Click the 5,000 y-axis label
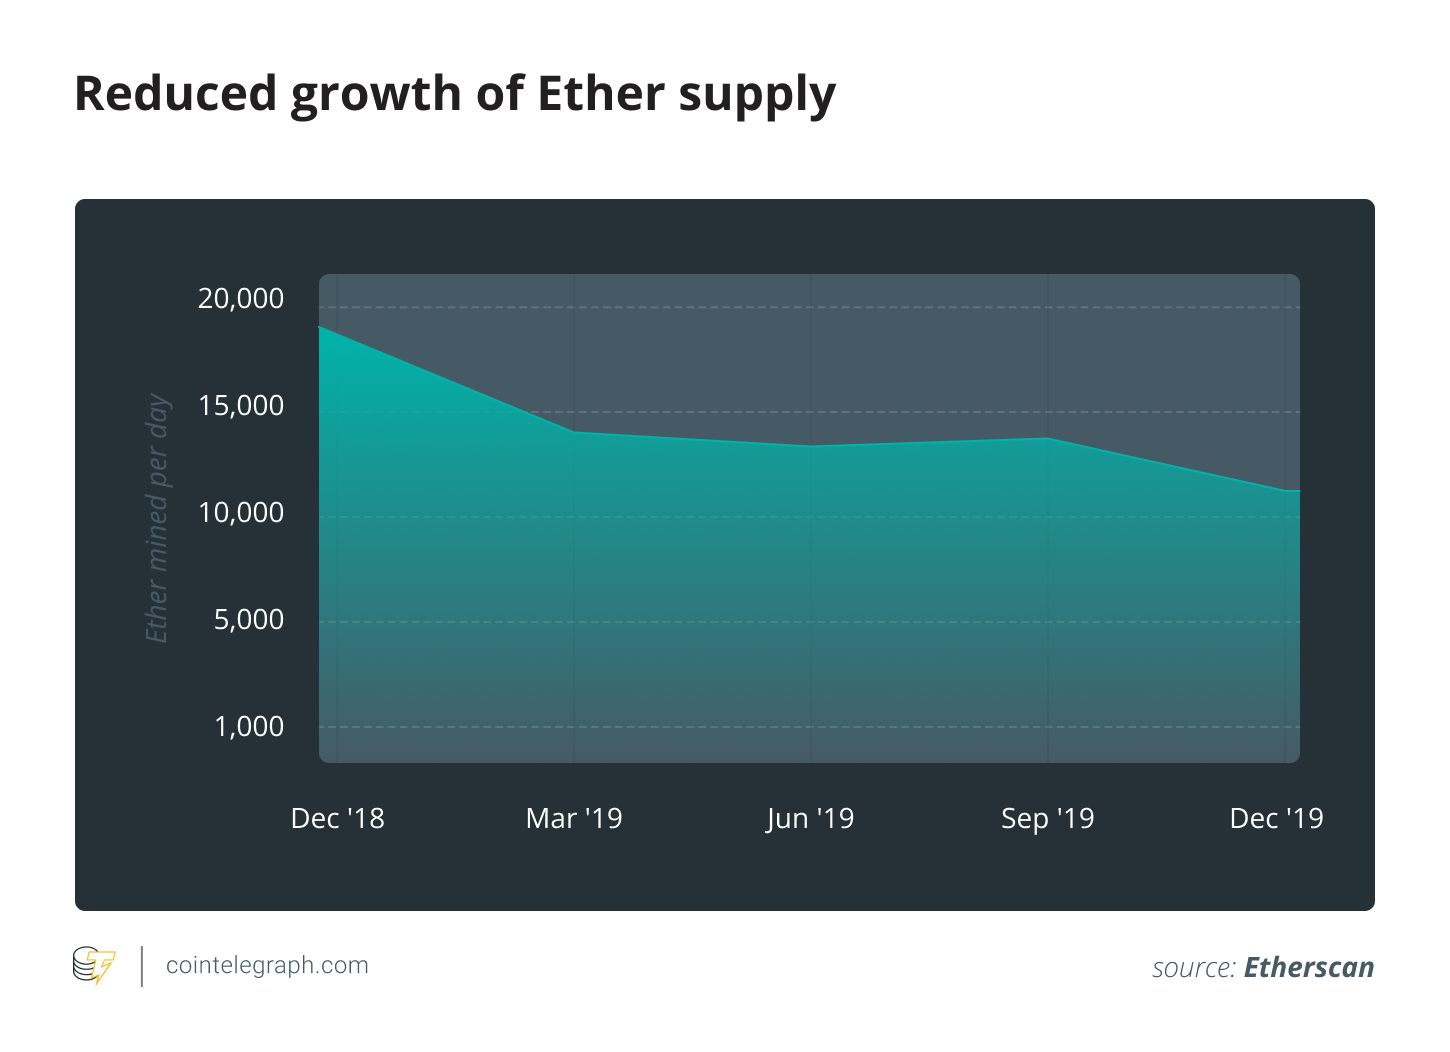Viewport: 1450px width, 1052px height. pyautogui.click(x=249, y=619)
